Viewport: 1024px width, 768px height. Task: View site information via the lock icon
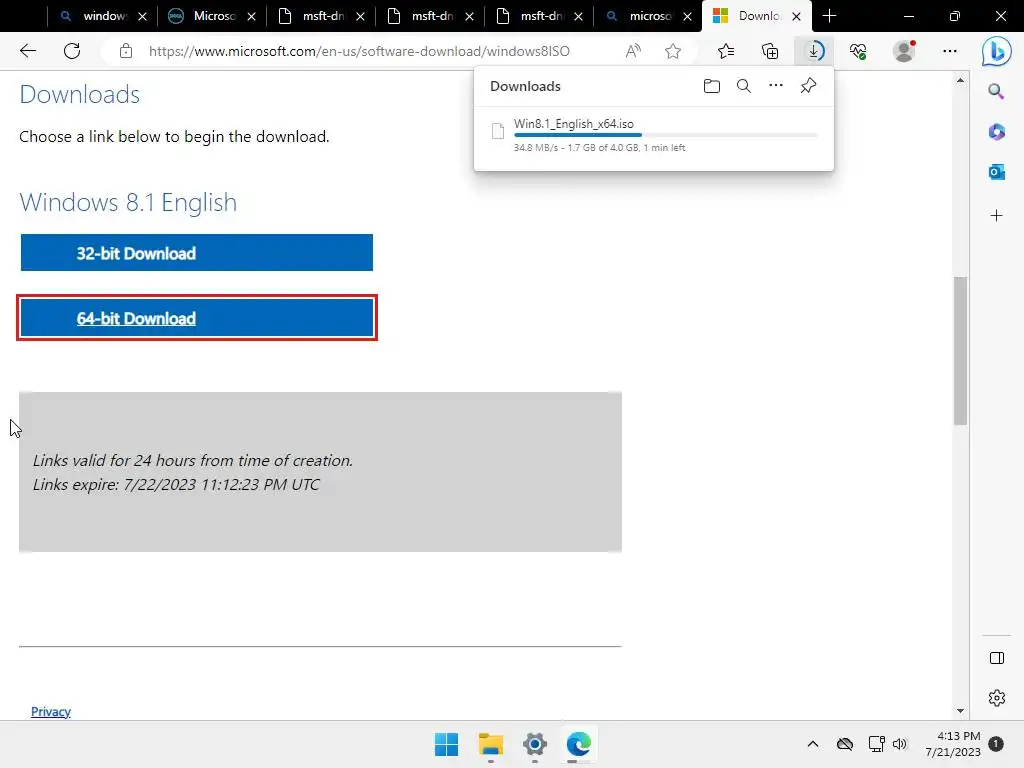click(x=126, y=51)
